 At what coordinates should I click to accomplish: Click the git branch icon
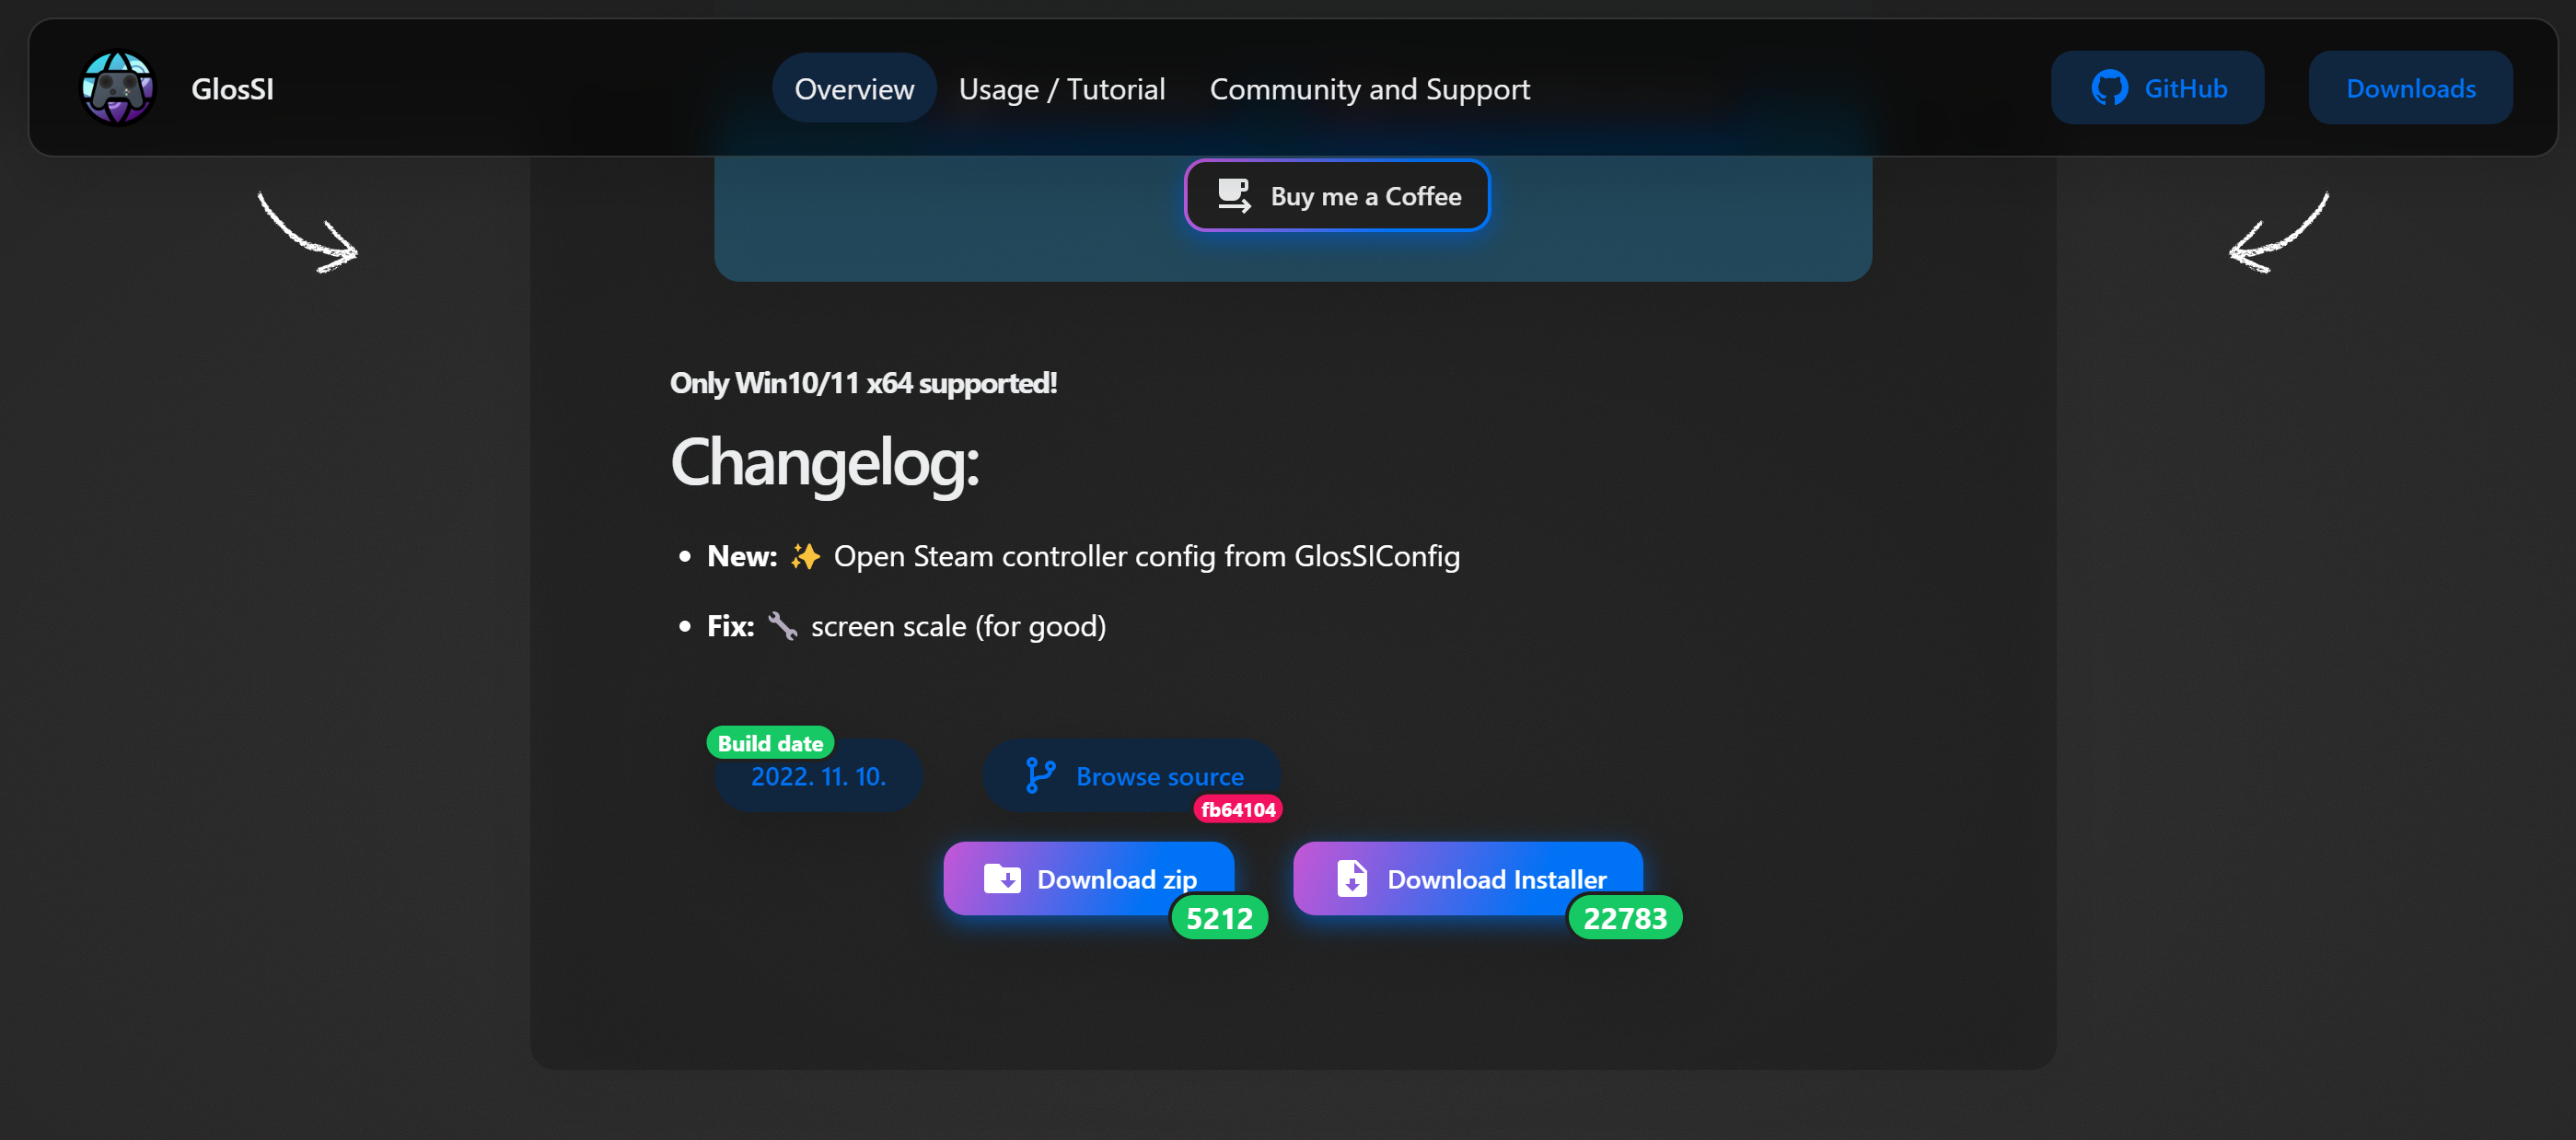click(x=1040, y=775)
